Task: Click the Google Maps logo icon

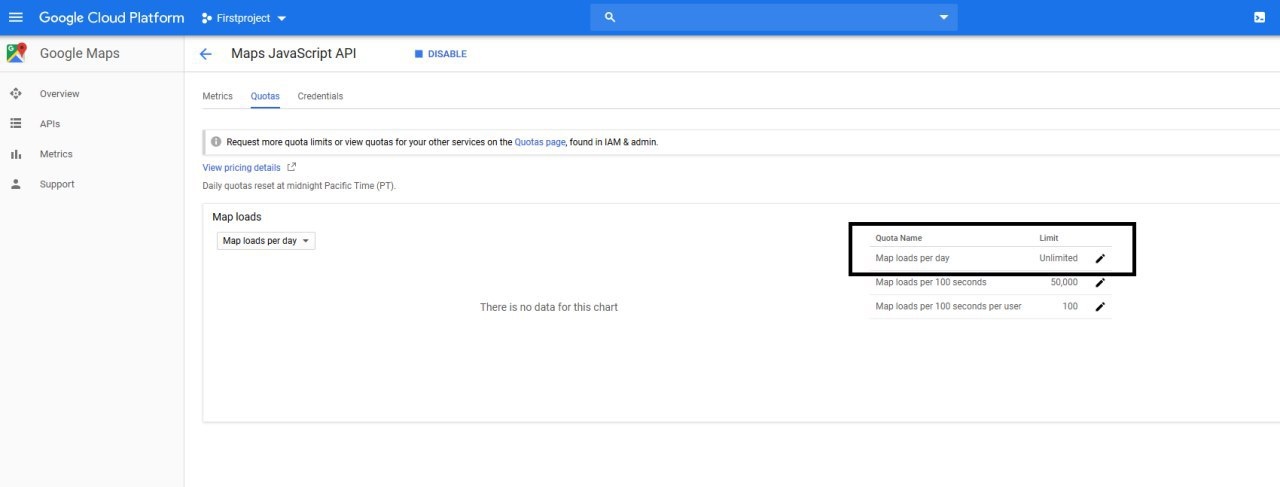Action: tap(16, 53)
